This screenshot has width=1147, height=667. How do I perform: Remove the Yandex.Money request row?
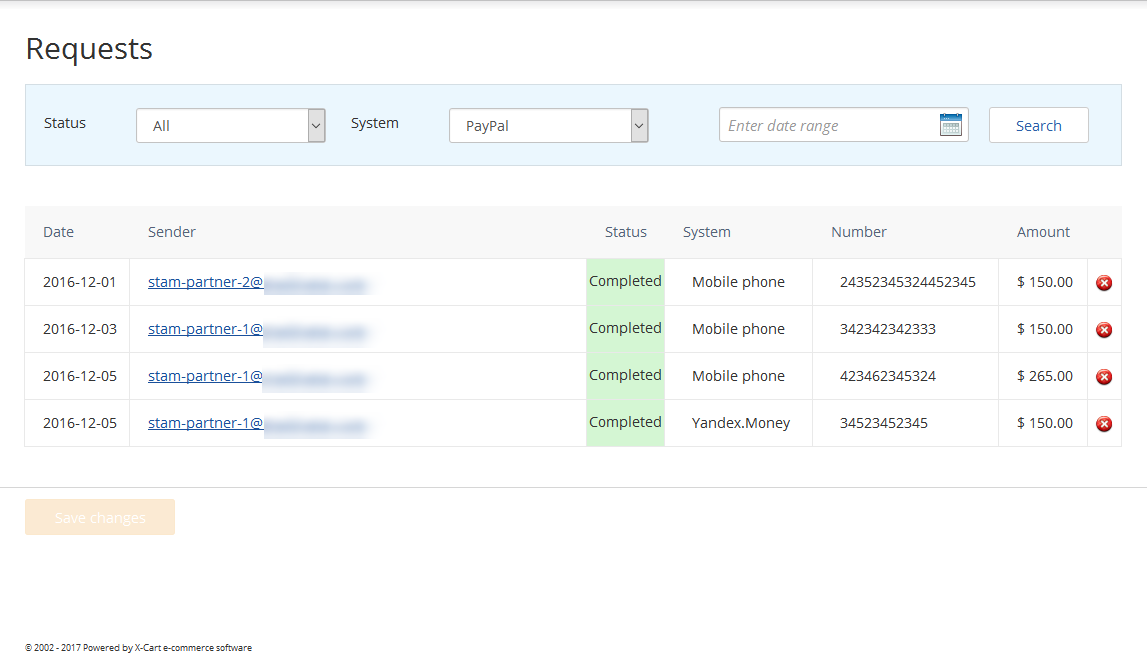tap(1104, 424)
